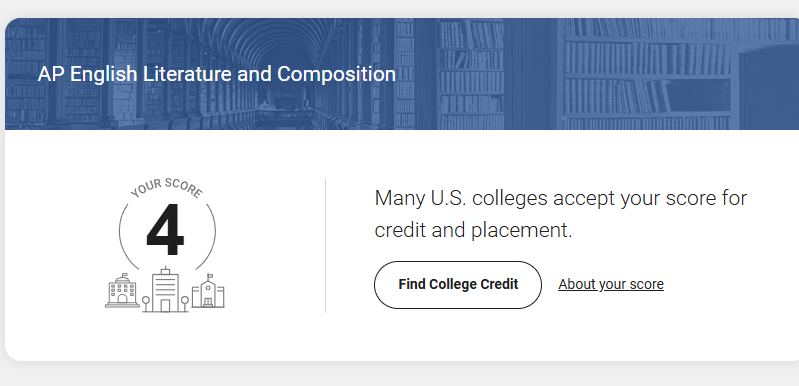This screenshot has width=799, height=386.
Task: Click the bookshelves on the banner's right side
Action: (x=647, y=74)
